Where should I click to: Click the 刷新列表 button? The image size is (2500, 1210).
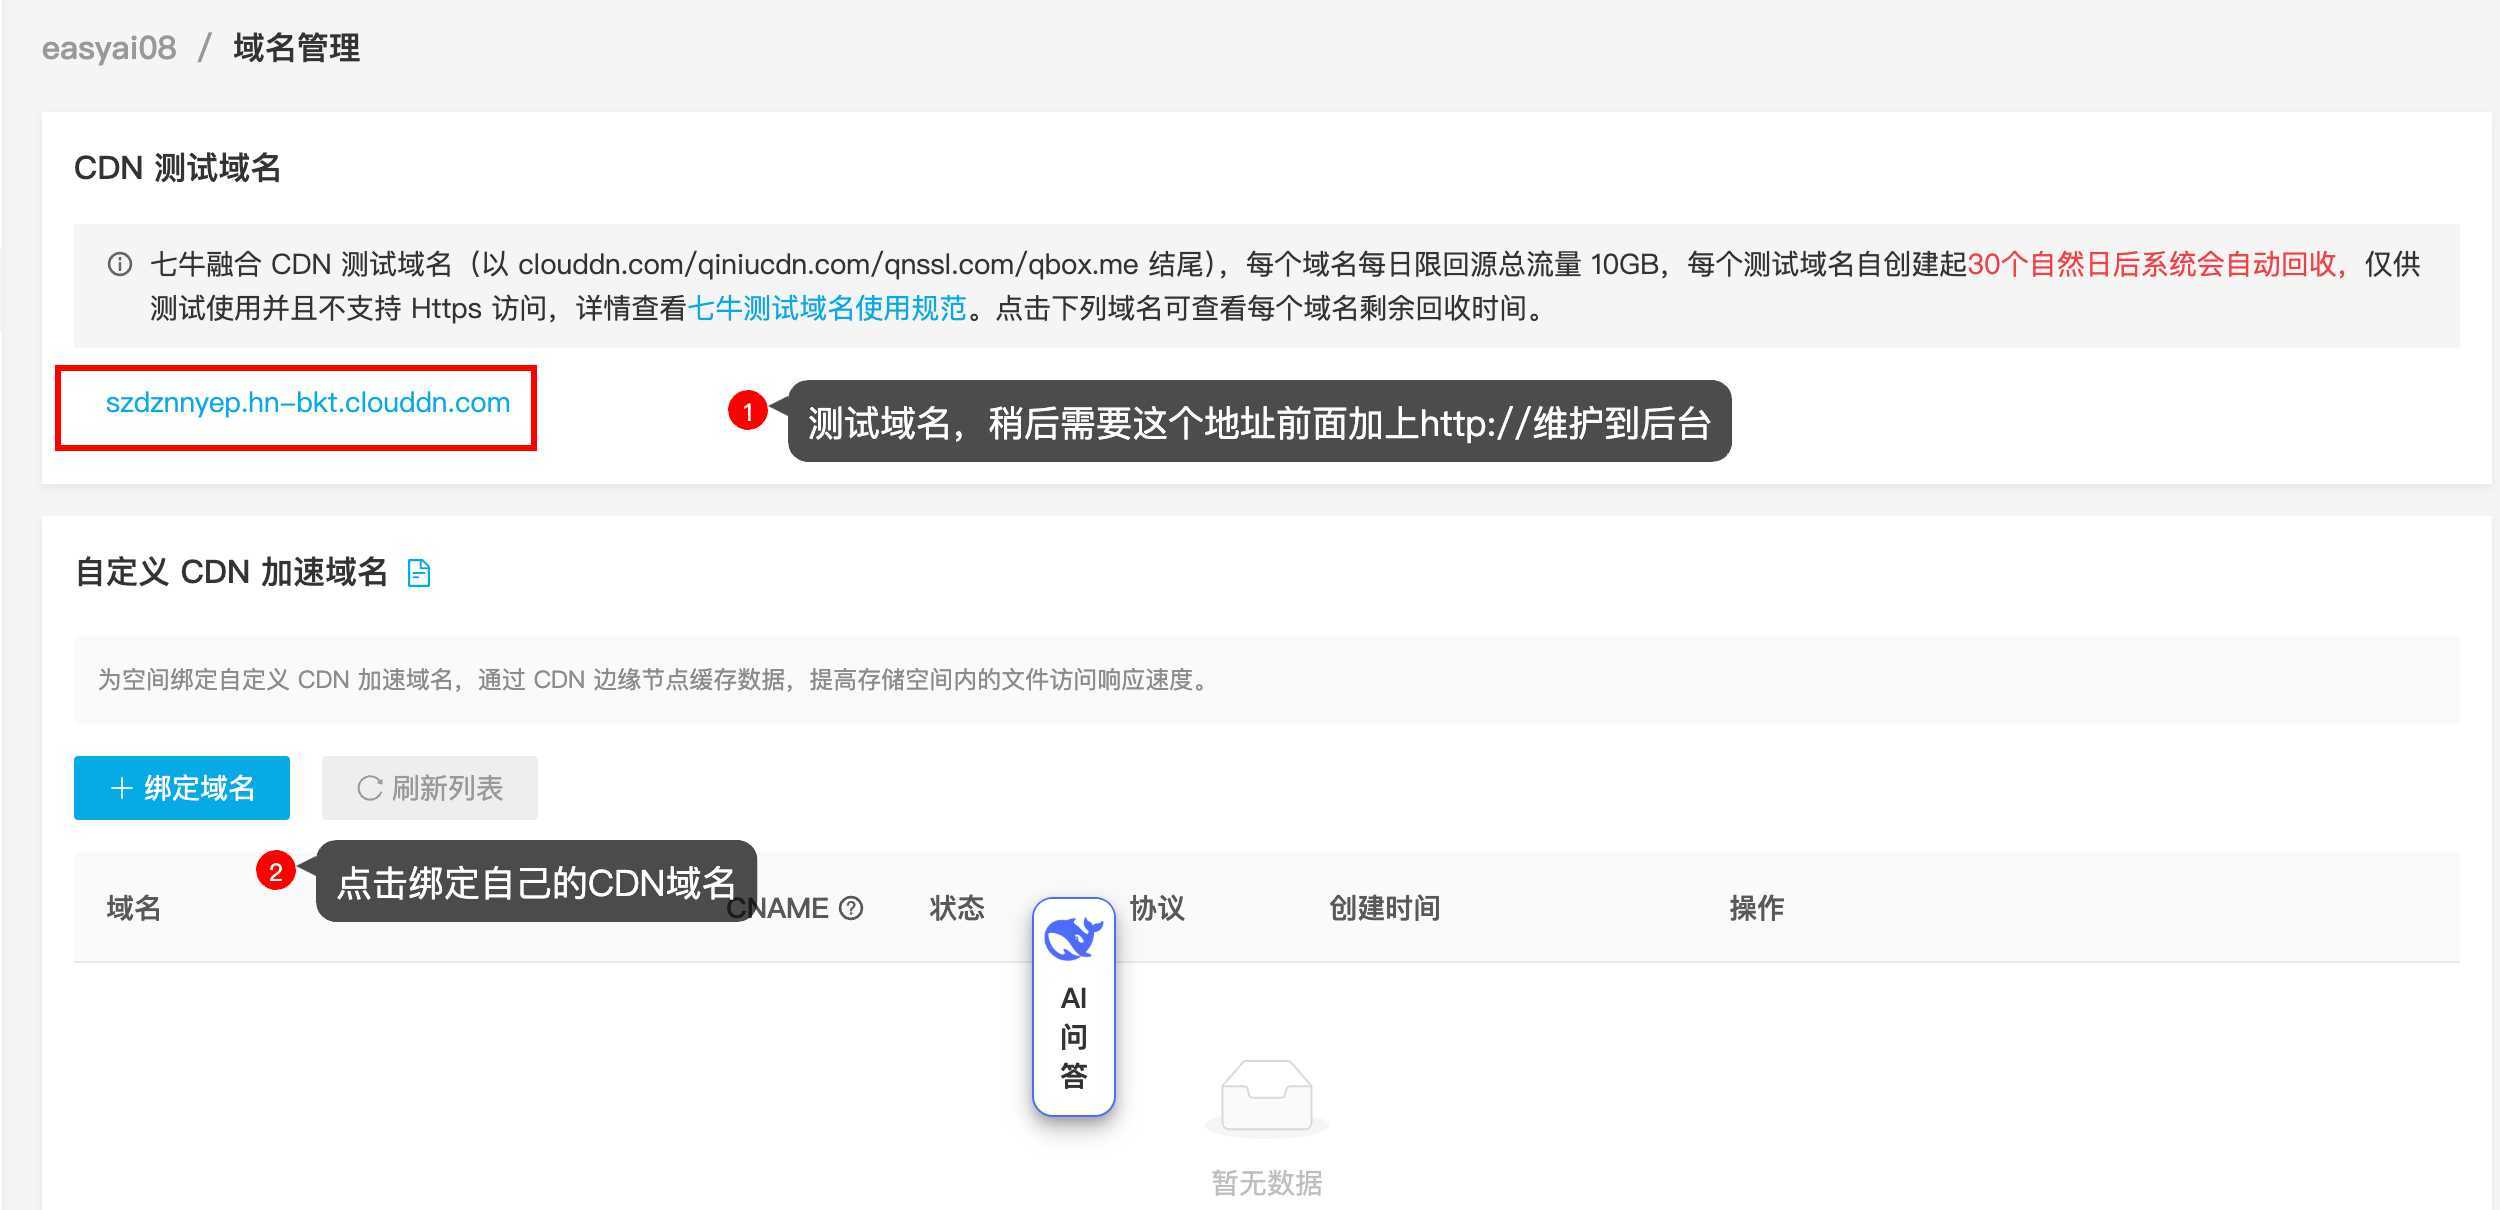[x=430, y=788]
